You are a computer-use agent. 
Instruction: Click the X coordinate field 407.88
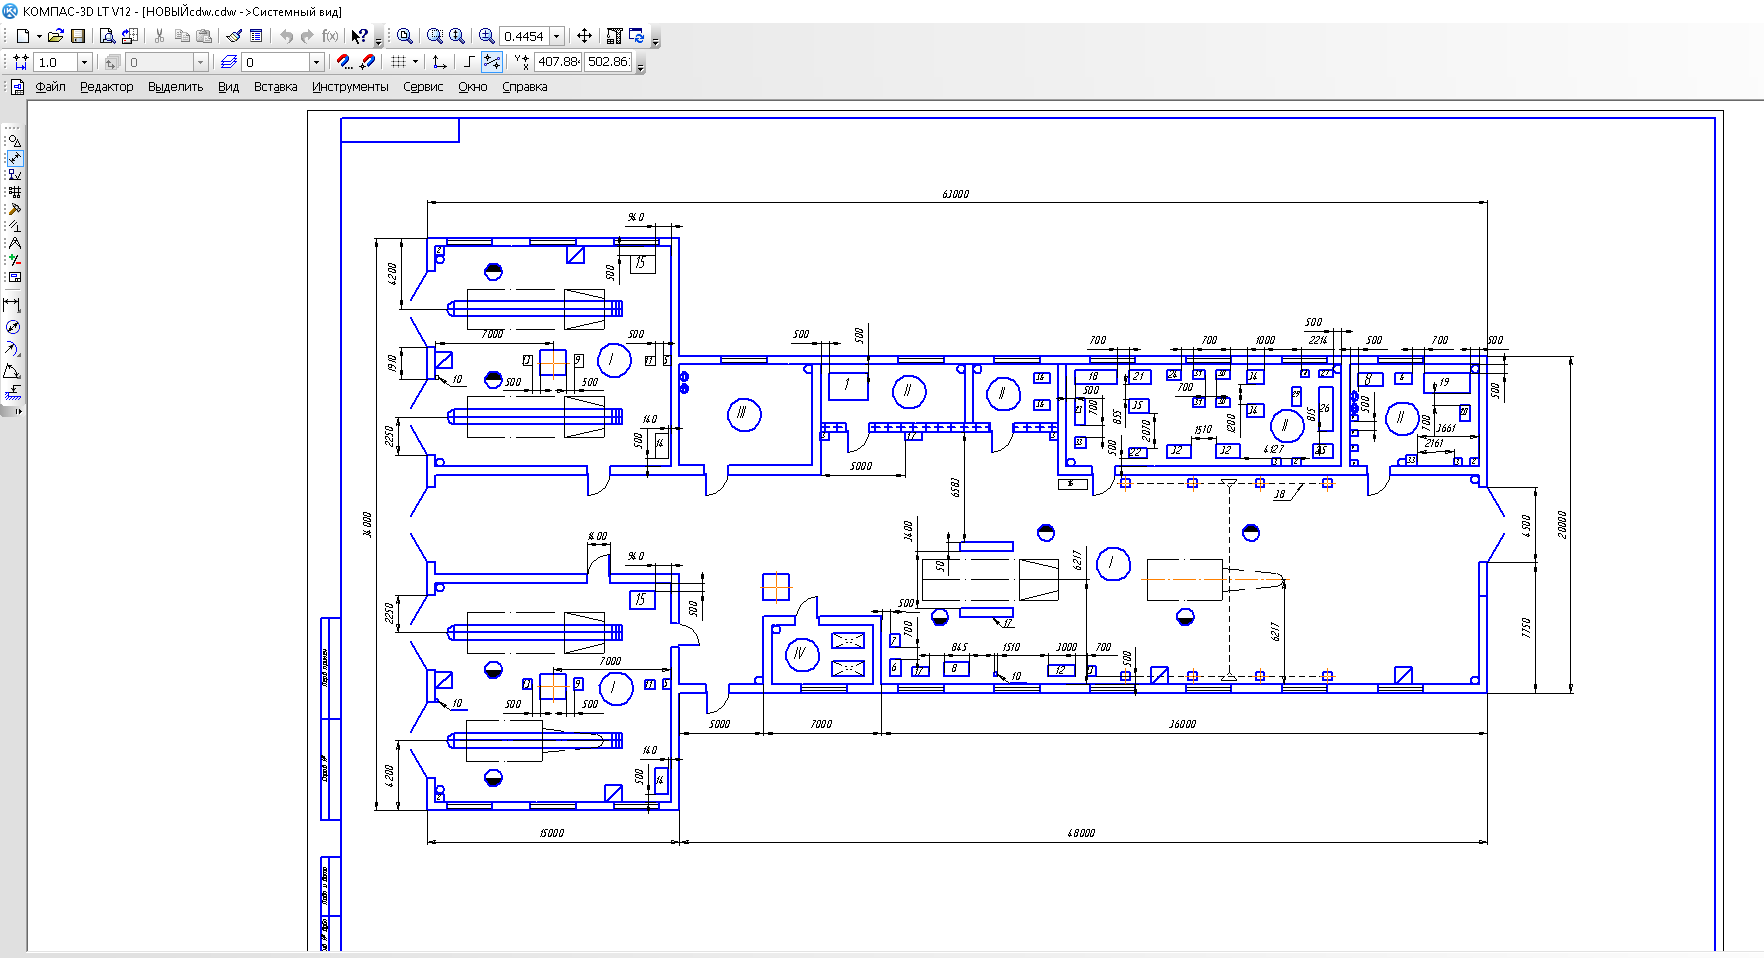click(x=558, y=62)
